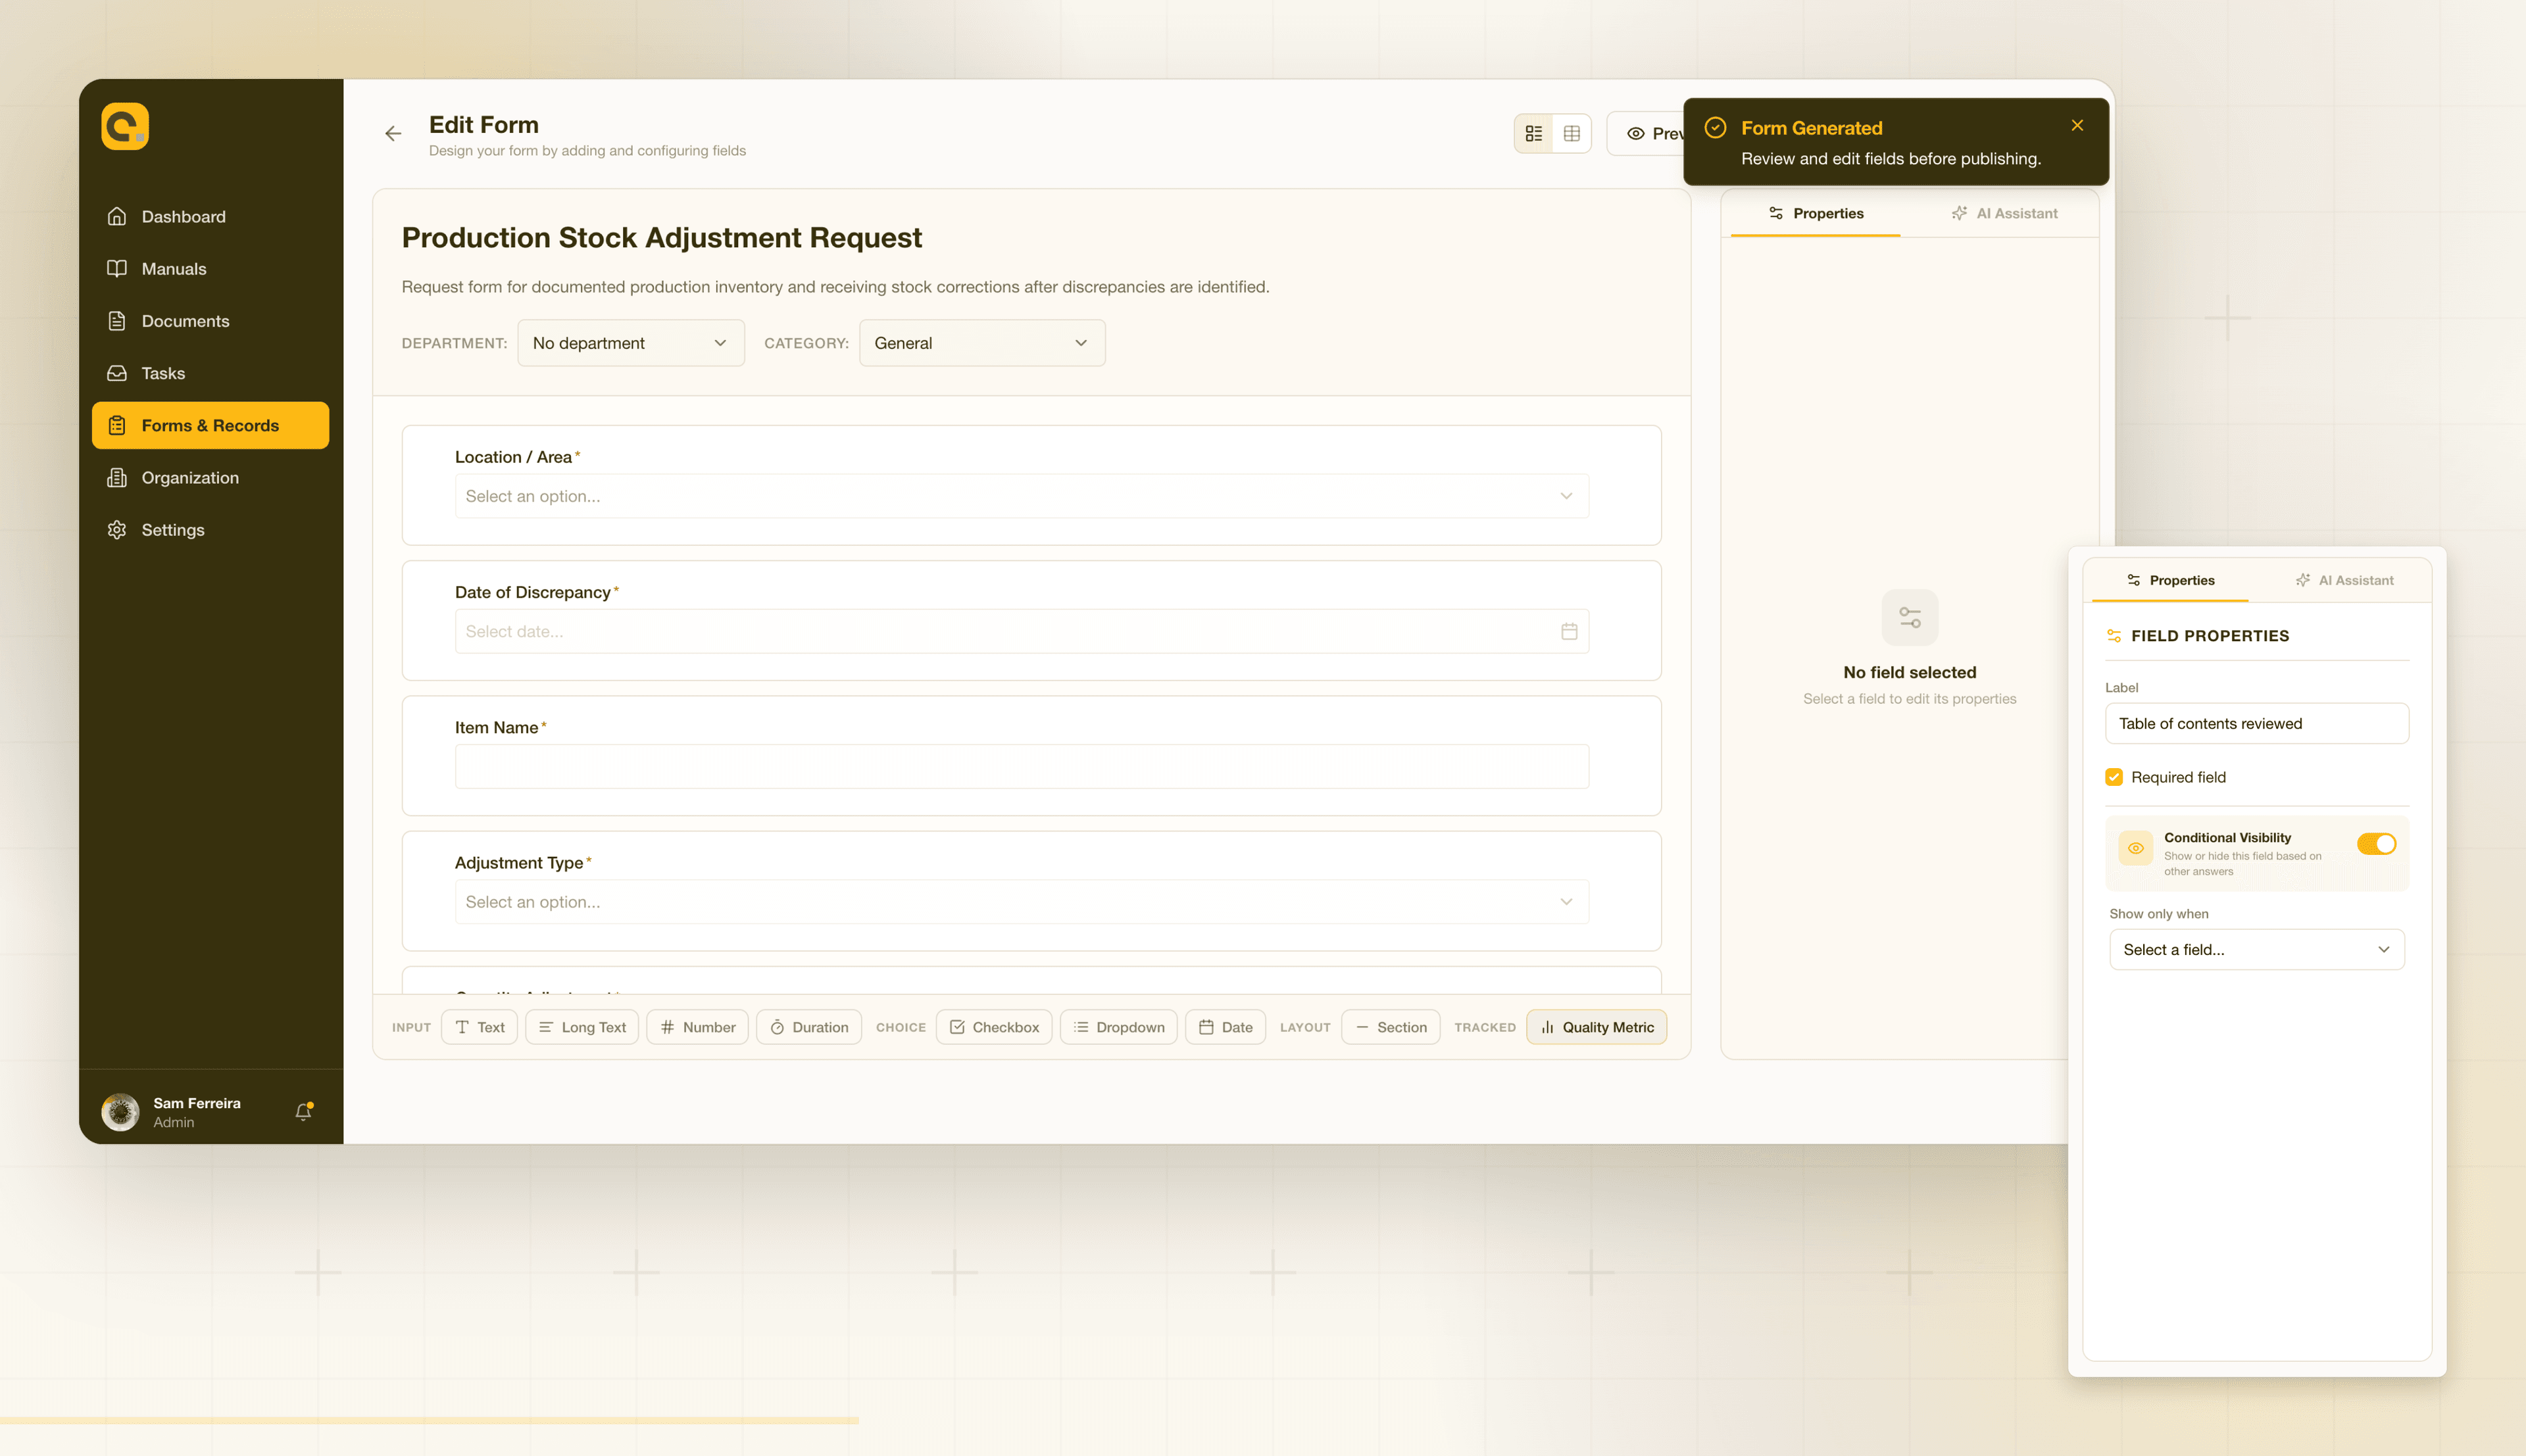
Task: Click the Date of Discrepancy date field
Action: pos(1021,631)
